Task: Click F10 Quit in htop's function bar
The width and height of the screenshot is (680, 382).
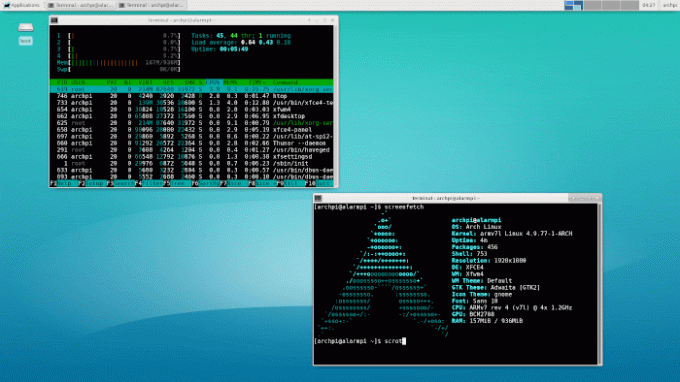Action: [x=319, y=183]
